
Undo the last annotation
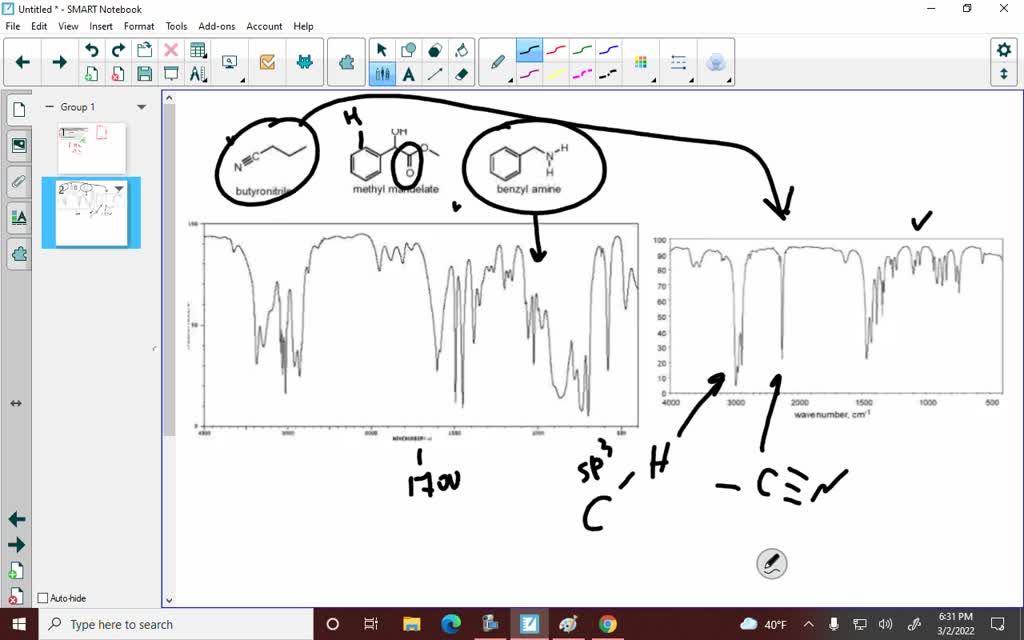click(89, 48)
